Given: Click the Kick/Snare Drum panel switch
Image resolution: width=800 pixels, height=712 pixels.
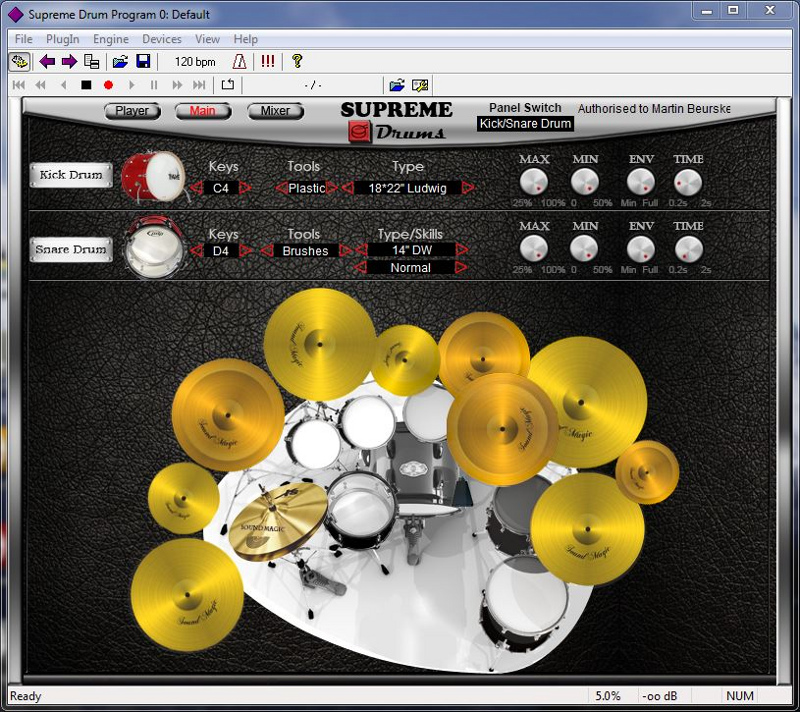Looking at the screenshot, I should [x=525, y=124].
